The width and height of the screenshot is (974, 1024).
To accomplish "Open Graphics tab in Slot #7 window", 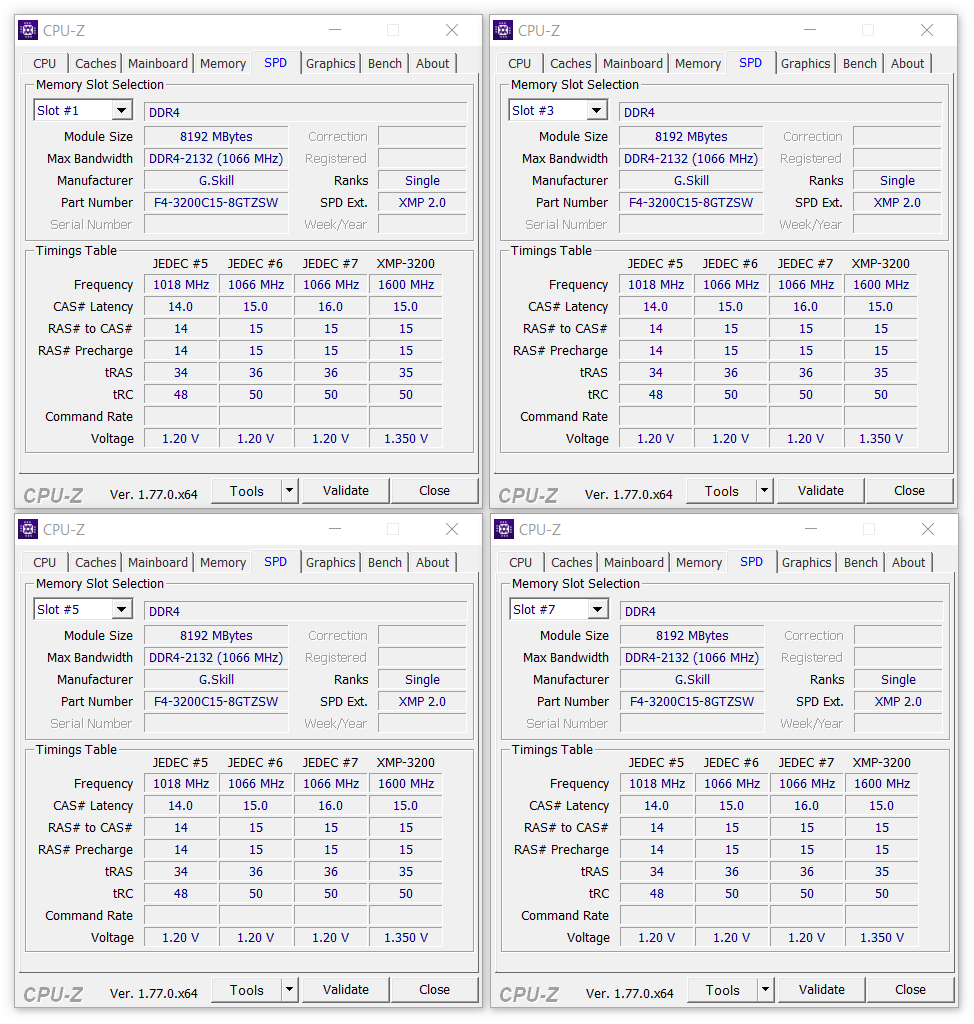I will tap(807, 562).
